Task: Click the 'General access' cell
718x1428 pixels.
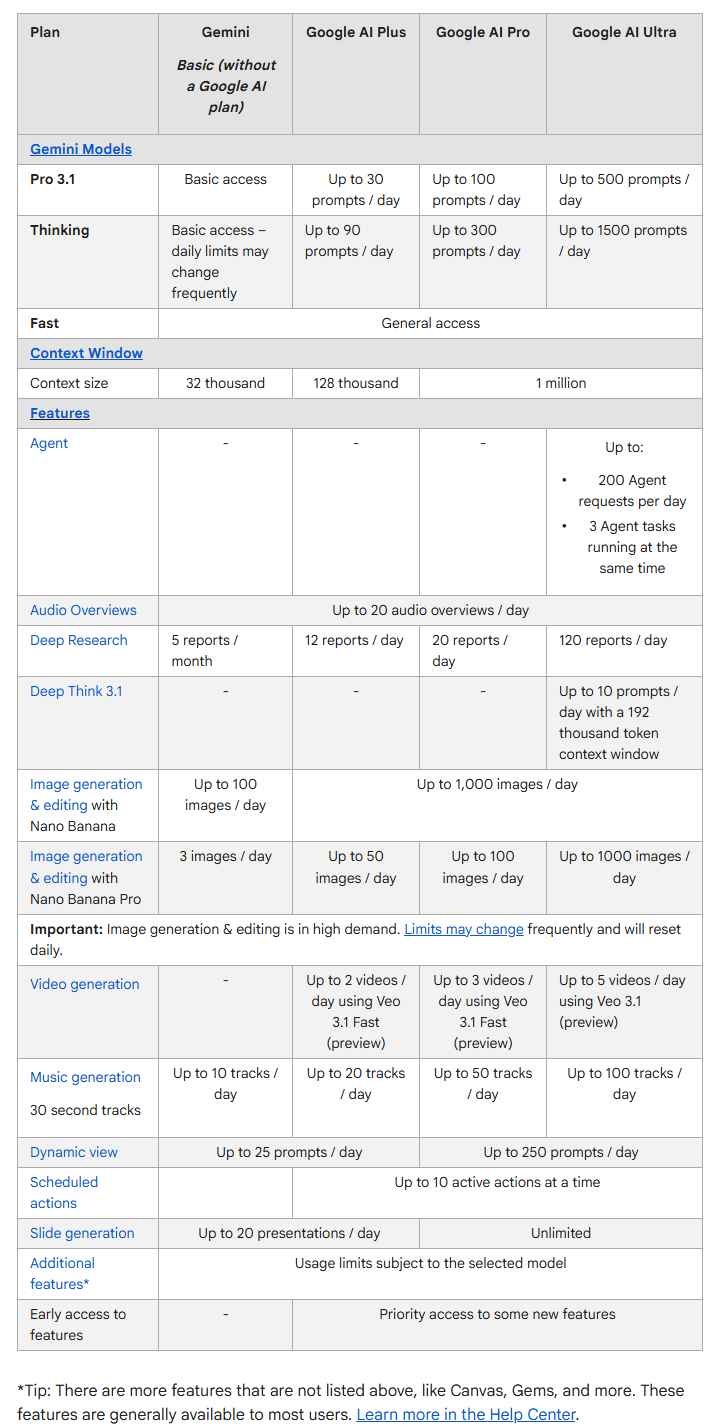Action: click(x=431, y=323)
